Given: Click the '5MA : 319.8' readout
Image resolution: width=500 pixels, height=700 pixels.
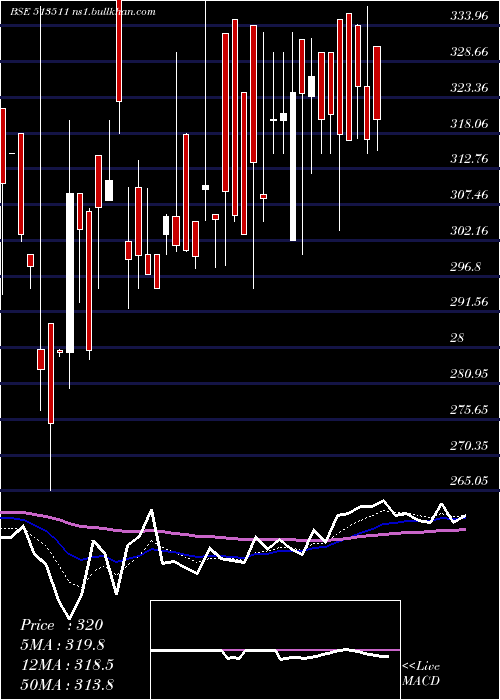Looking at the screenshot, I should (62, 645).
